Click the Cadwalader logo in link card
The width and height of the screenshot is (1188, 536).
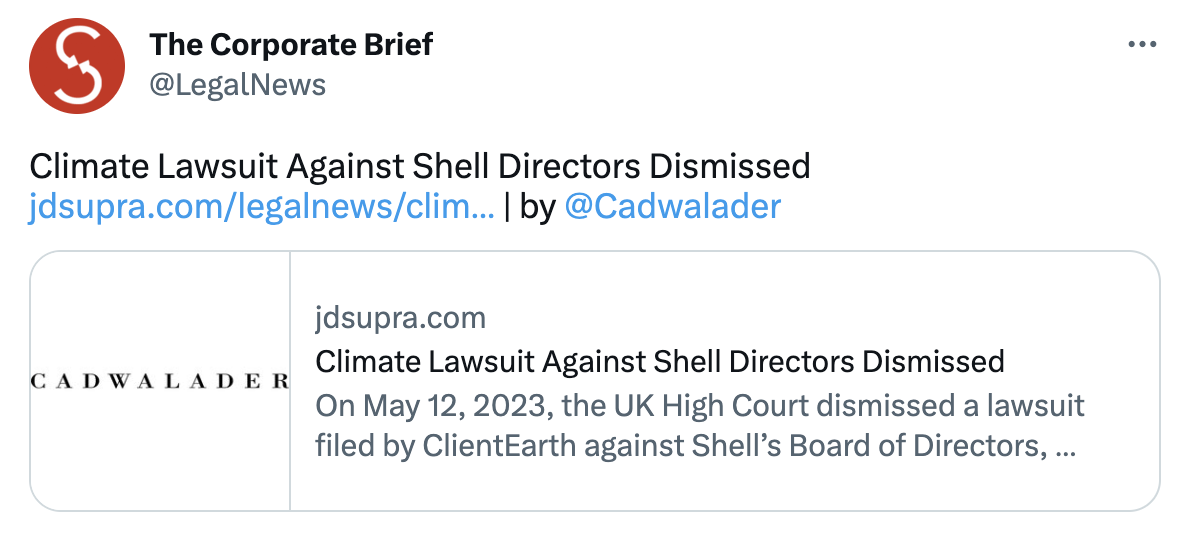coord(160,381)
